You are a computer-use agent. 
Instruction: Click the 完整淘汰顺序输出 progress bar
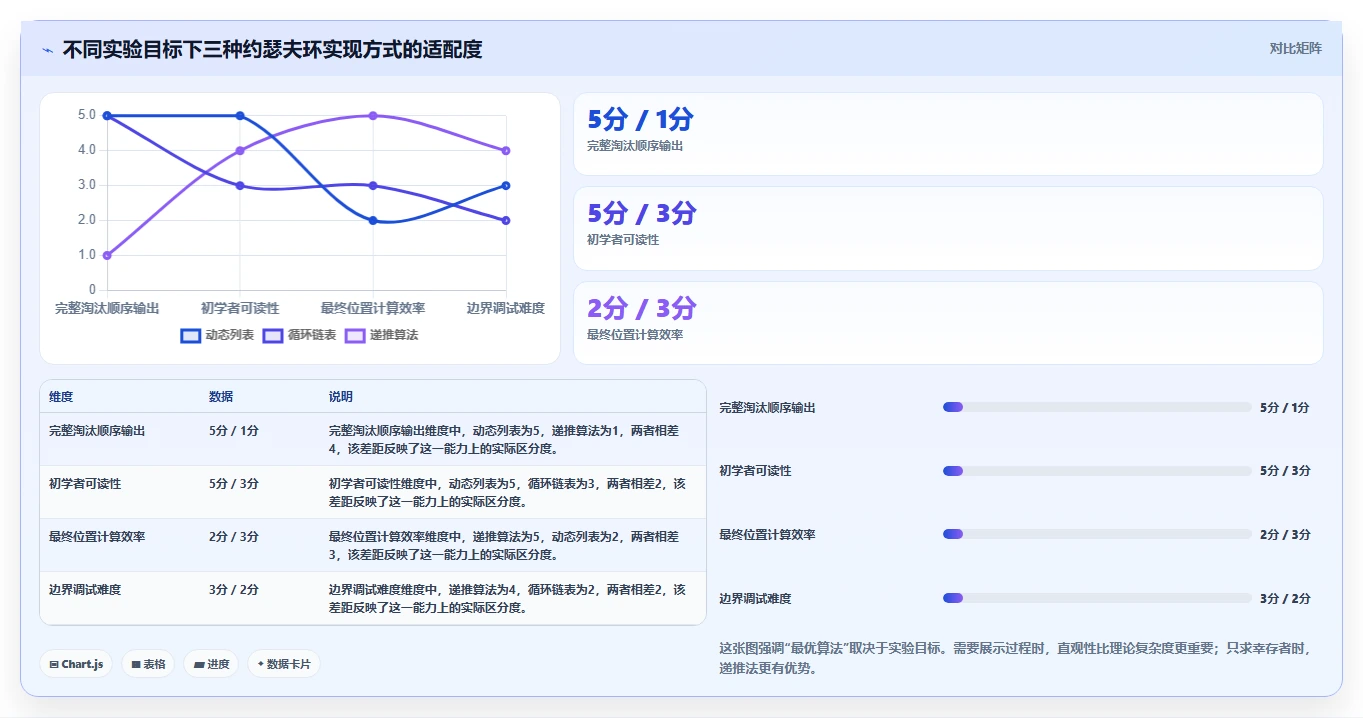point(1097,407)
